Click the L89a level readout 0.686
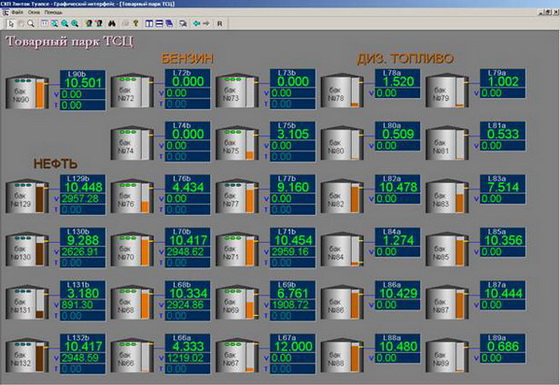 click(503, 346)
